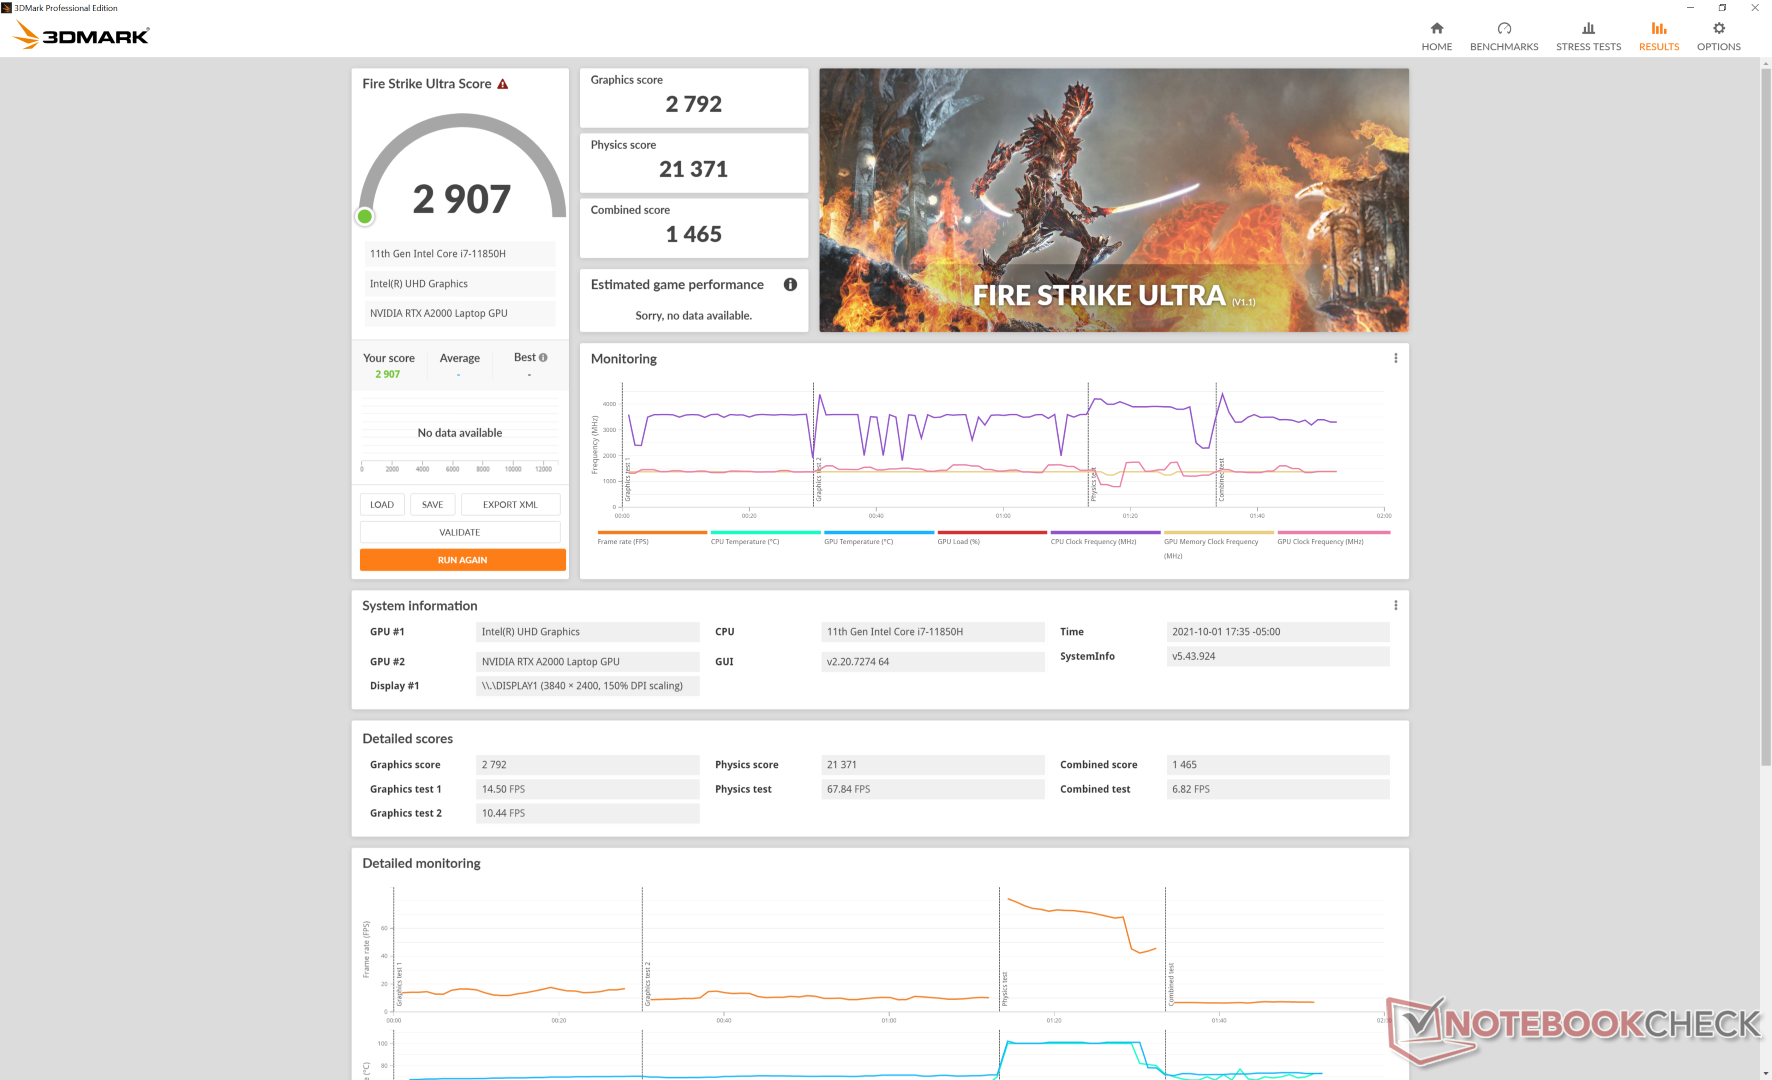The image size is (1772, 1080).
Task: Click the Graphics test 1 value 14.50 FPS
Action: click(x=588, y=790)
